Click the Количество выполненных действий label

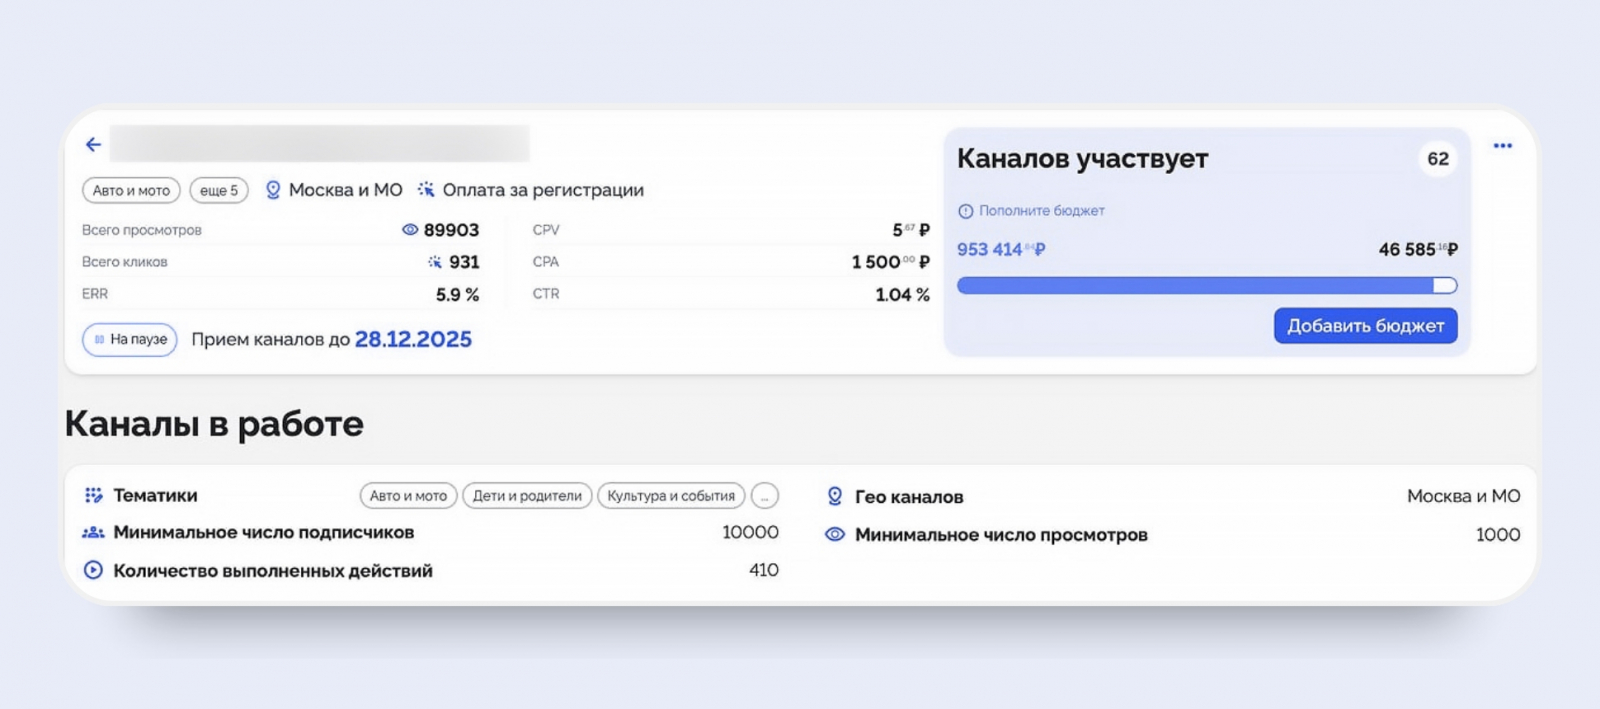(273, 571)
